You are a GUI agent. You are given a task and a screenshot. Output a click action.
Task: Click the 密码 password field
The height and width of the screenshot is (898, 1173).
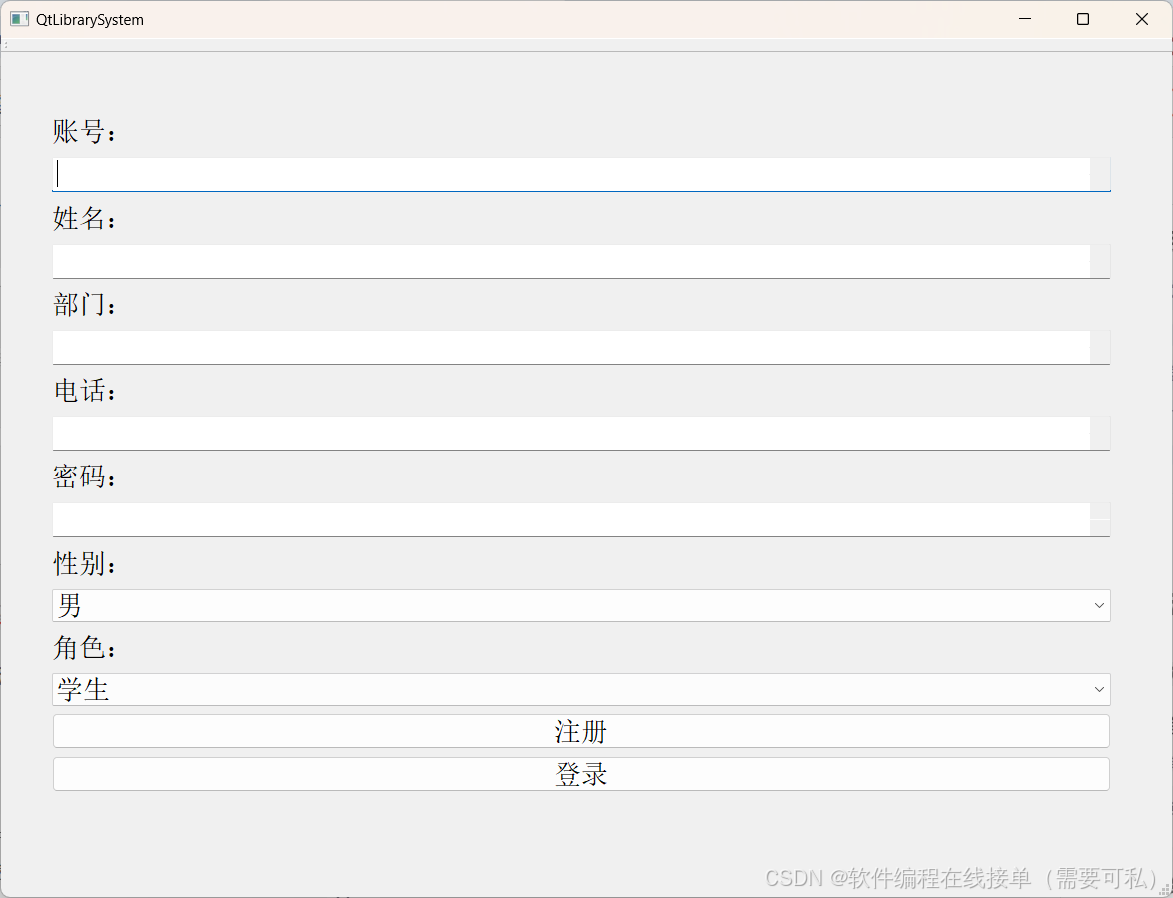pos(581,519)
